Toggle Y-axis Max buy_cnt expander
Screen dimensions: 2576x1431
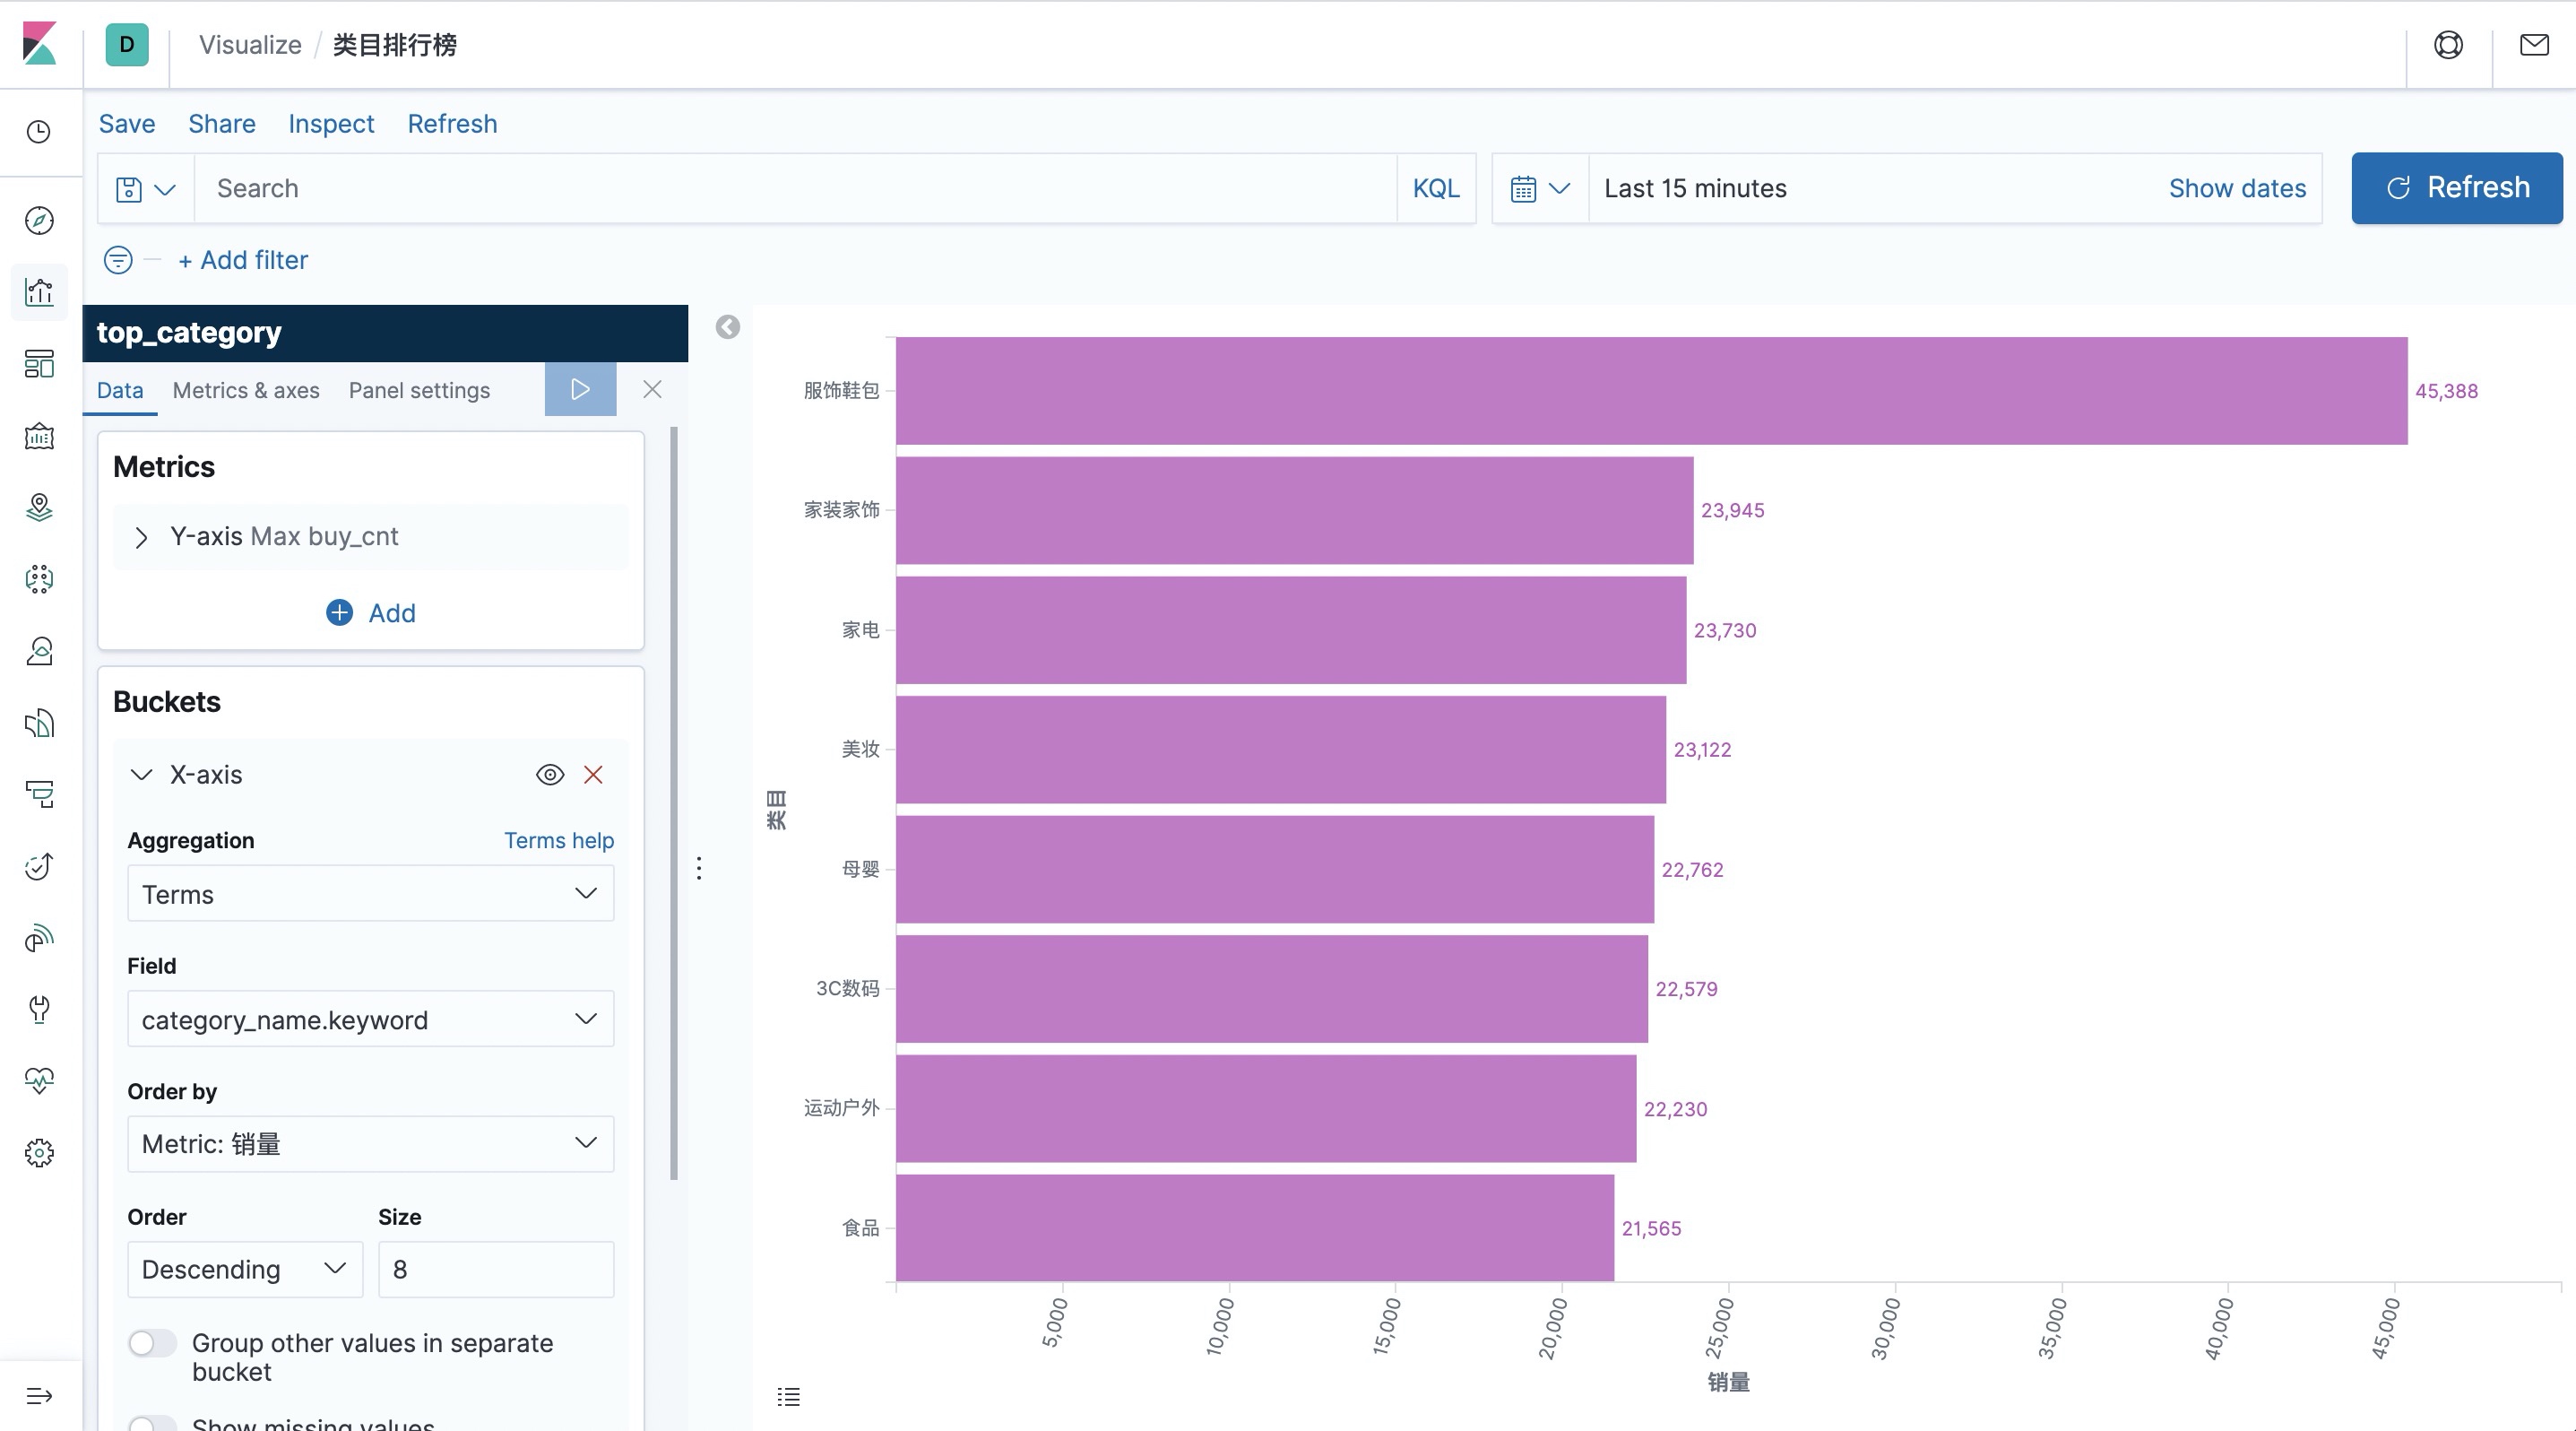(x=139, y=536)
